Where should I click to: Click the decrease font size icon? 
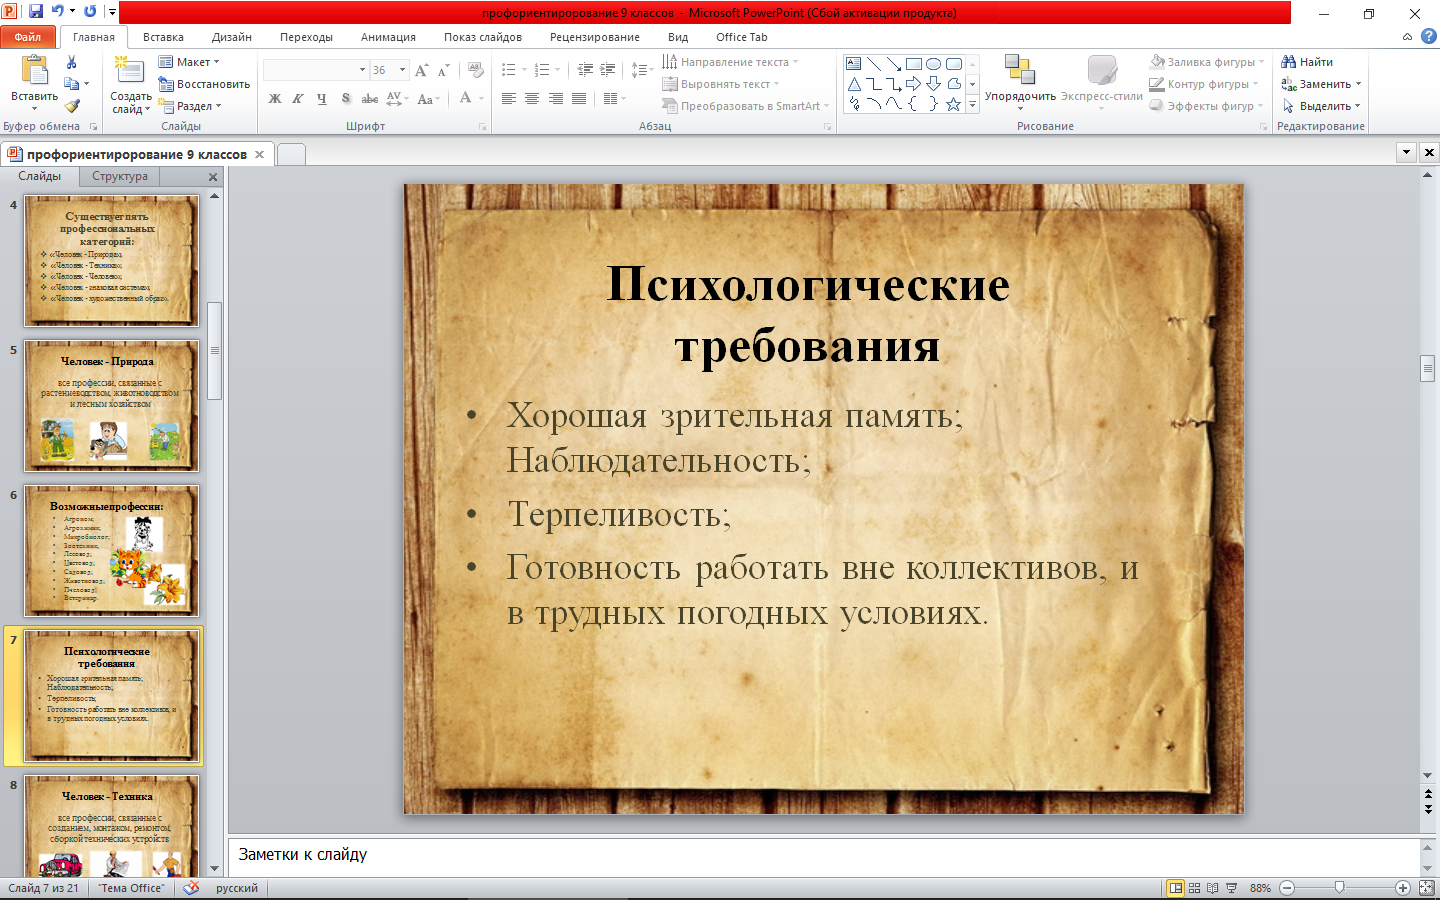(x=444, y=70)
